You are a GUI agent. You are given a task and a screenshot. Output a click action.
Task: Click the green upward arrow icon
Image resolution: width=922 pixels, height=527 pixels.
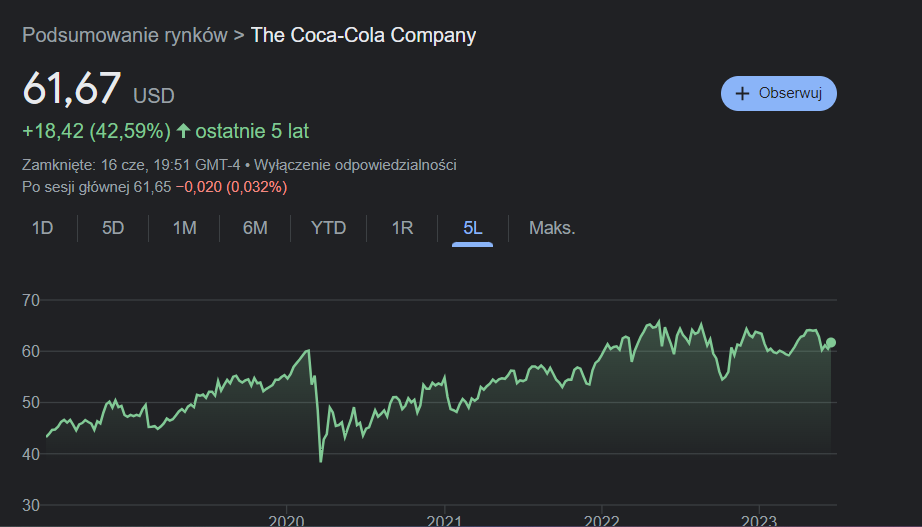(183, 131)
